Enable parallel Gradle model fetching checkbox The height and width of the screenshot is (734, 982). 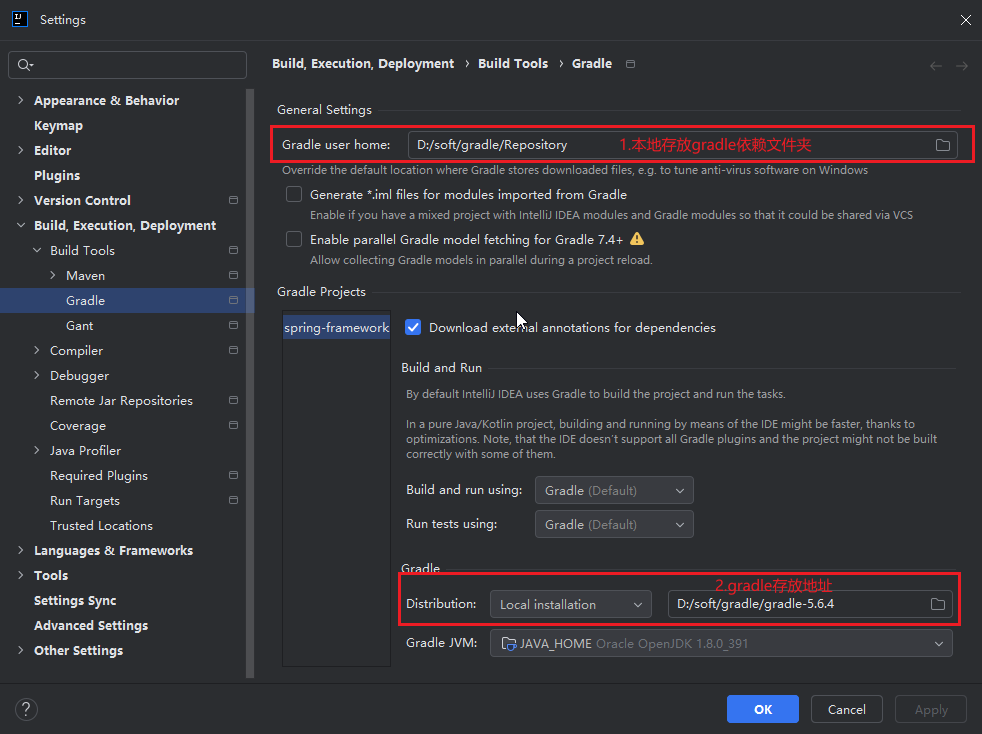(x=294, y=239)
